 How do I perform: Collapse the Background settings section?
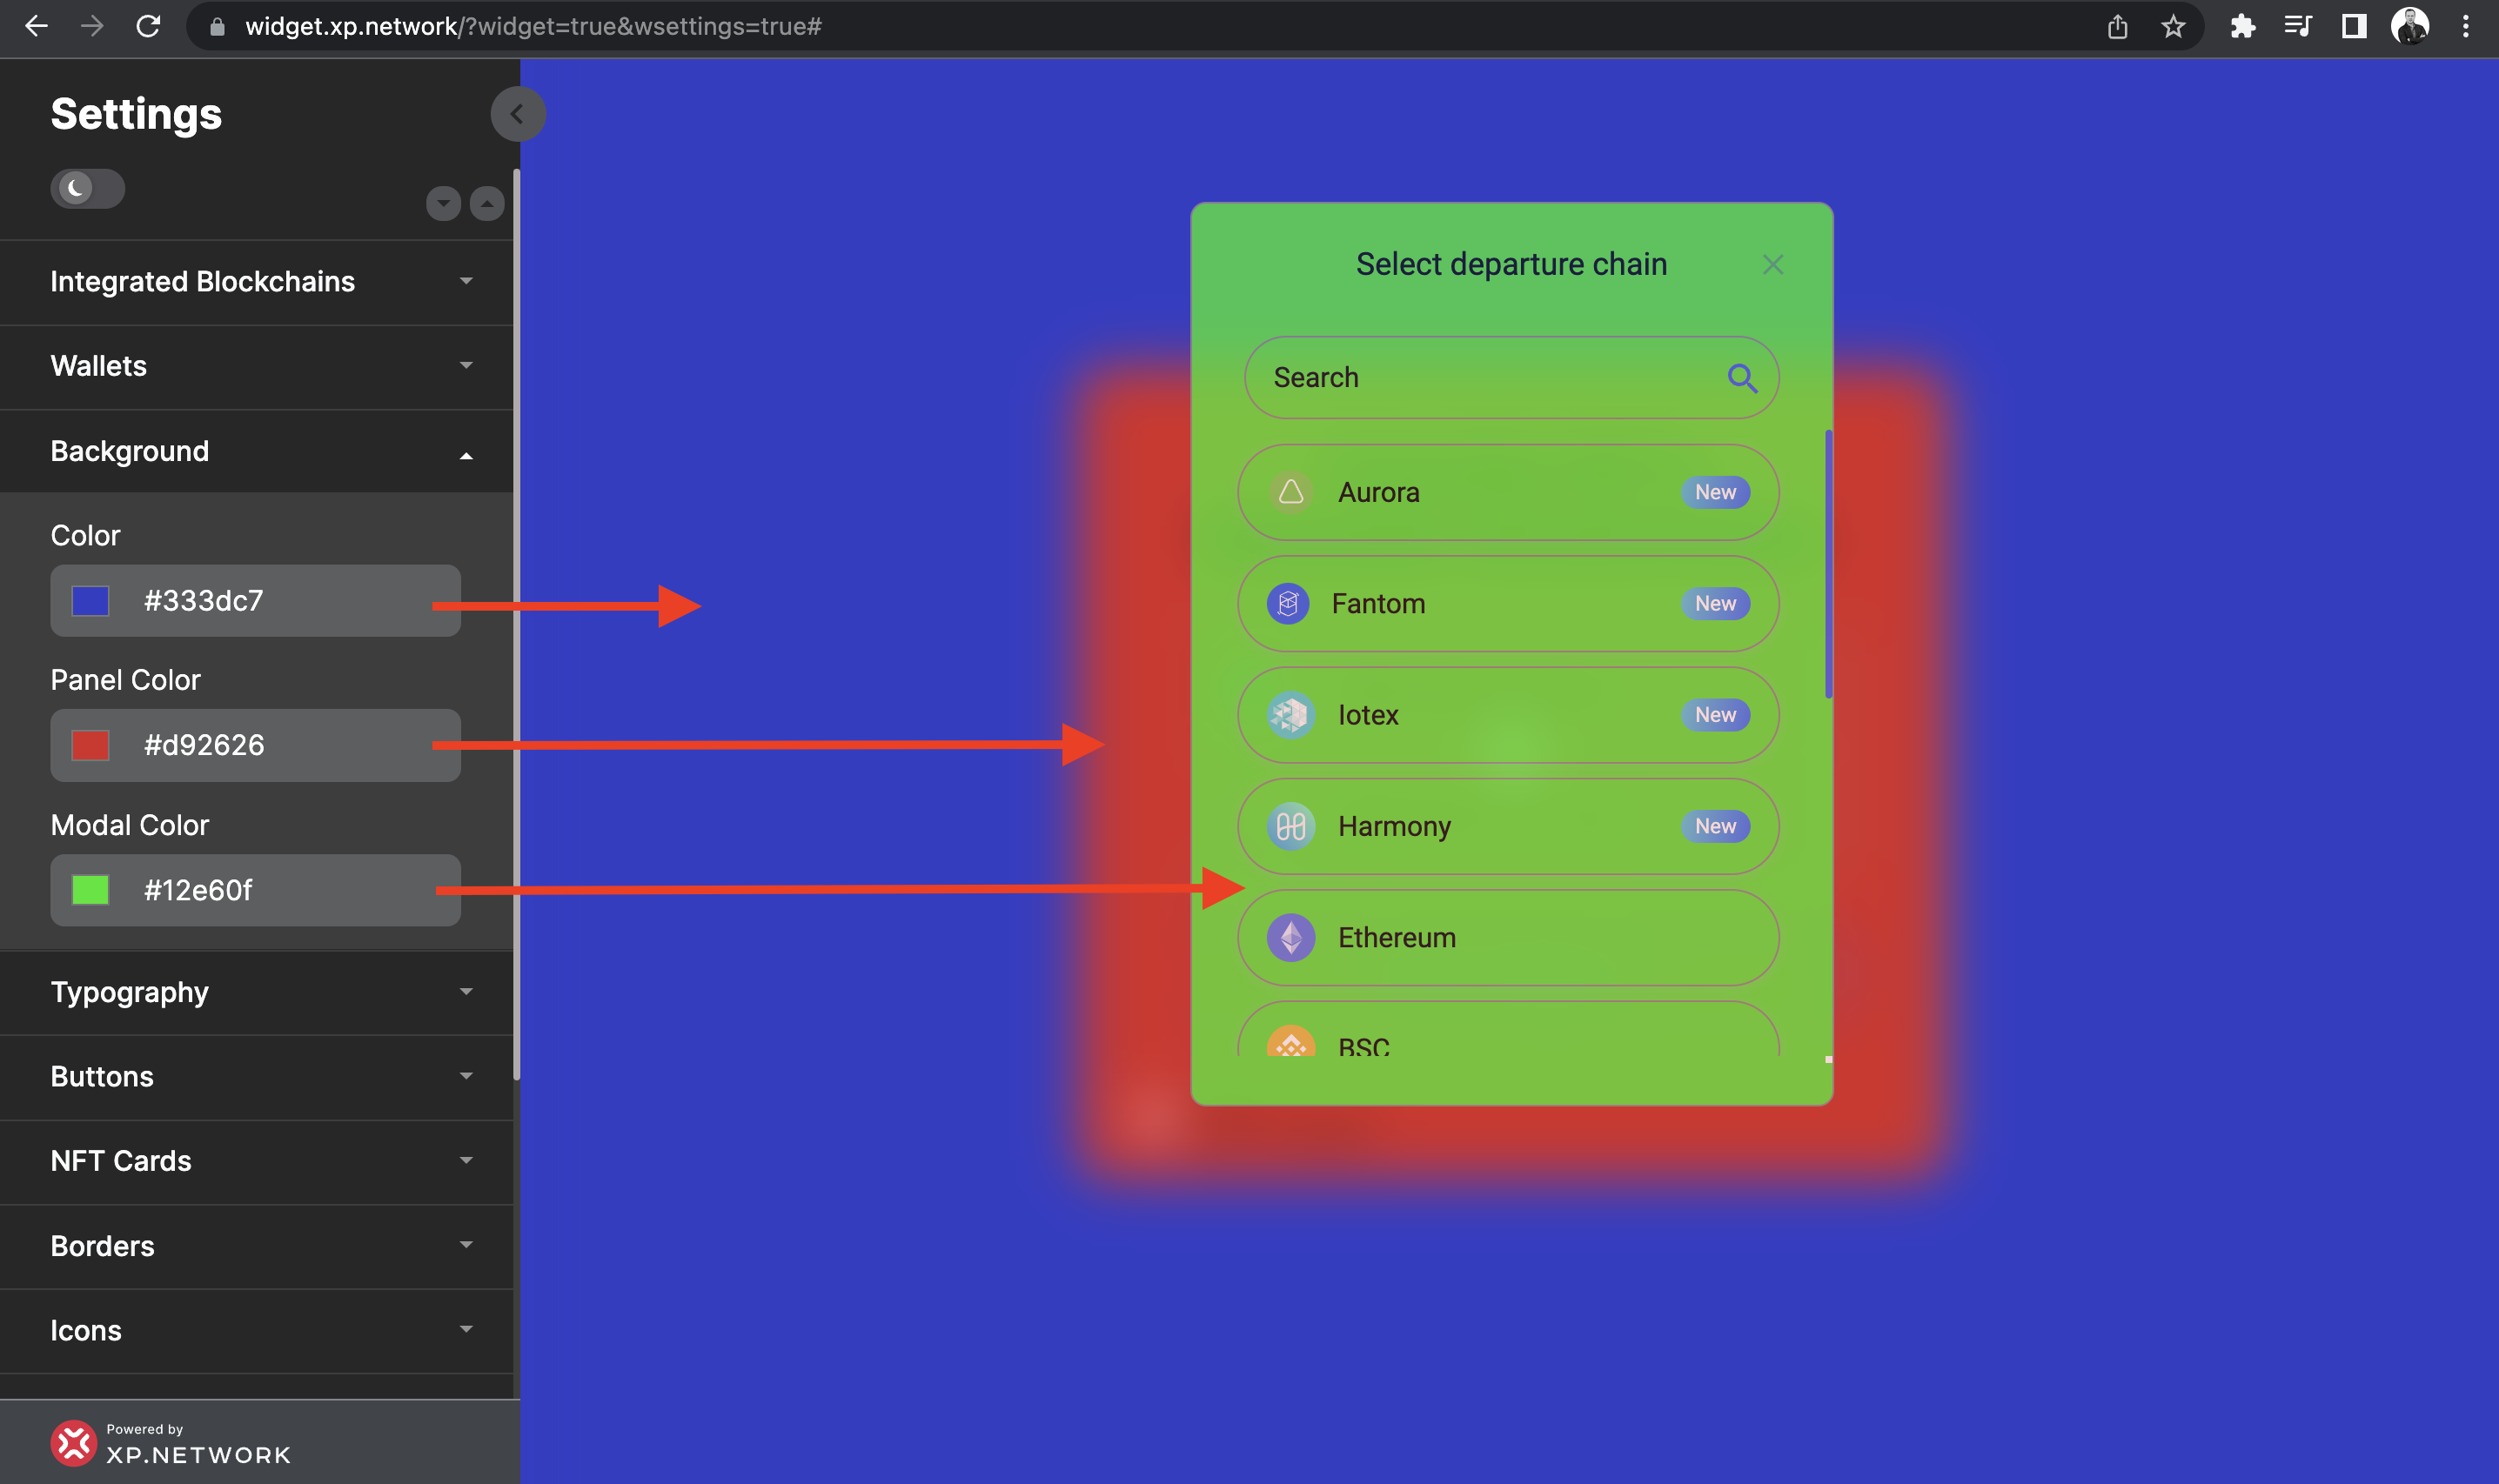click(257, 451)
